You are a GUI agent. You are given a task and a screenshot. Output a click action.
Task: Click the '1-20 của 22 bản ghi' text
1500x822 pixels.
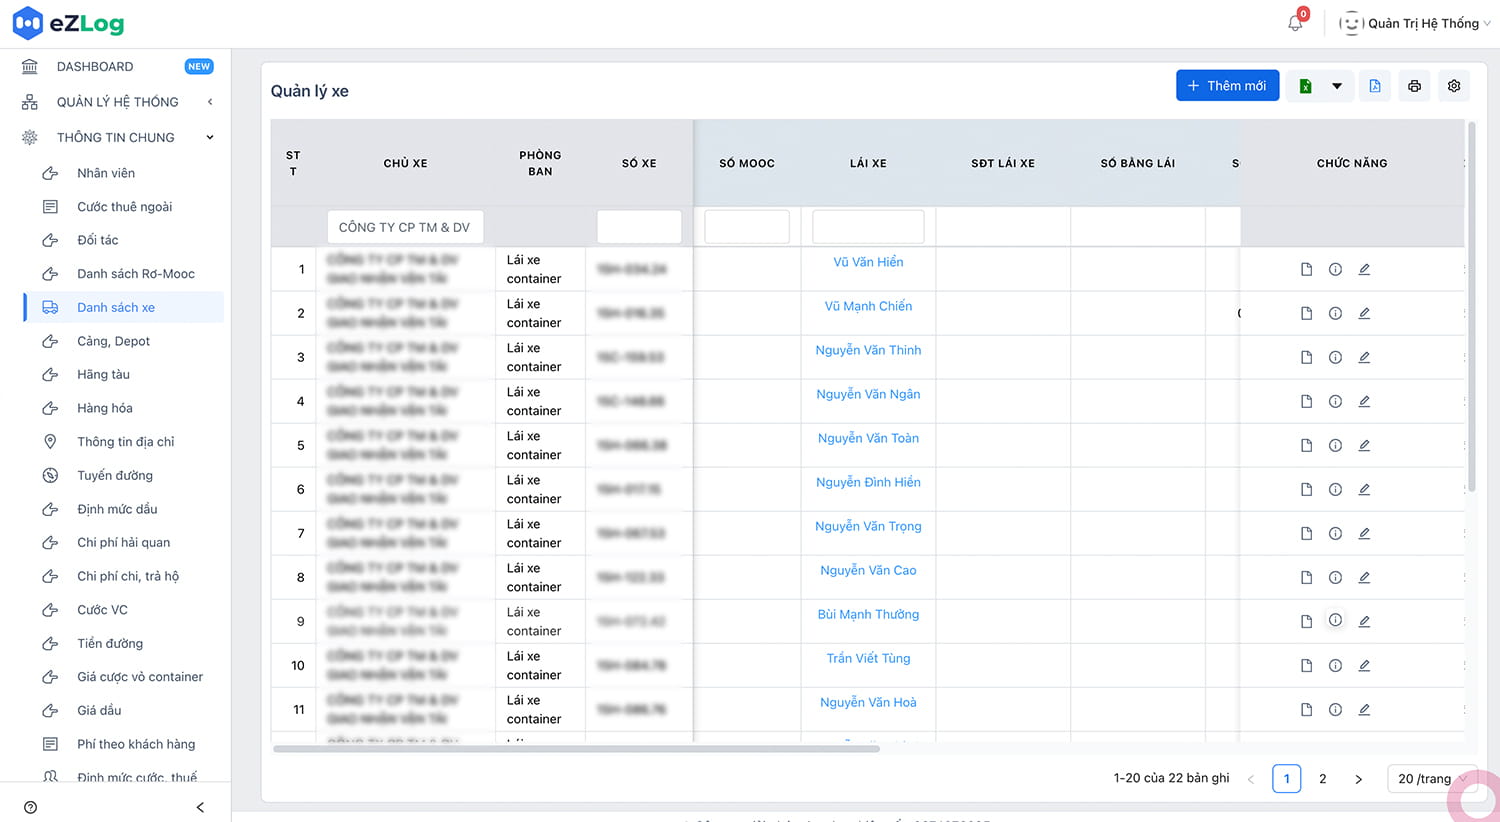tap(1171, 778)
